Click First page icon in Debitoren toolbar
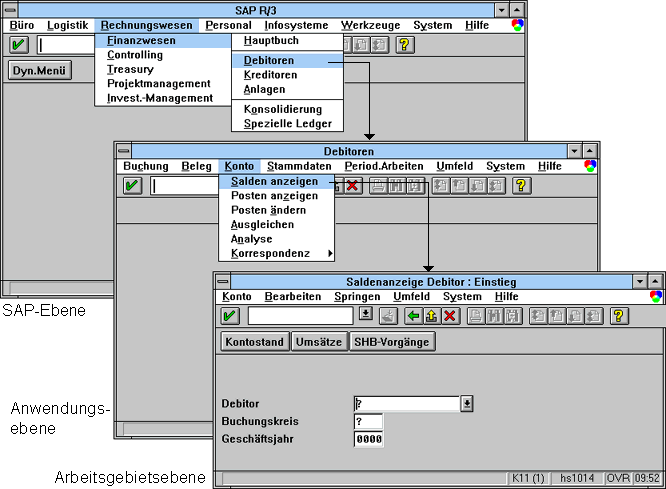Screen dimensions: 666x489 [440, 186]
